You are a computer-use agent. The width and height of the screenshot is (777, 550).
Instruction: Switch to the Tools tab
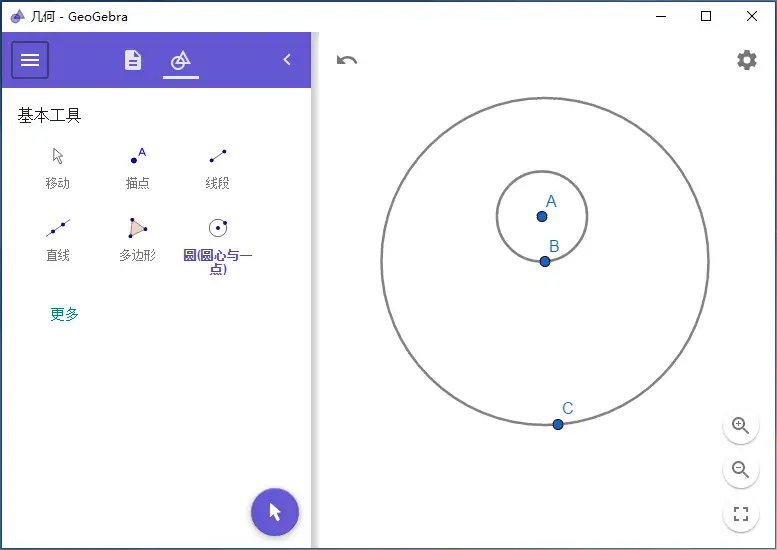[181, 61]
